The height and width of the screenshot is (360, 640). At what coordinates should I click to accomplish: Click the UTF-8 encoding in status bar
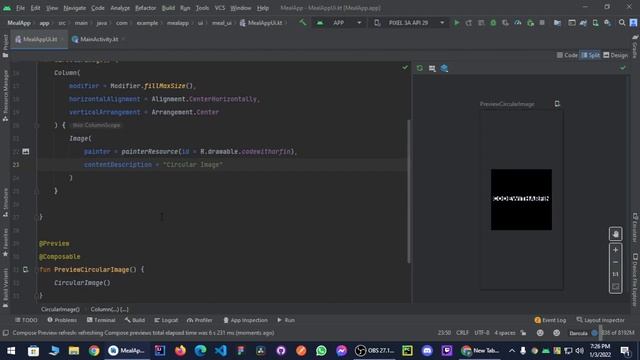click(x=482, y=333)
